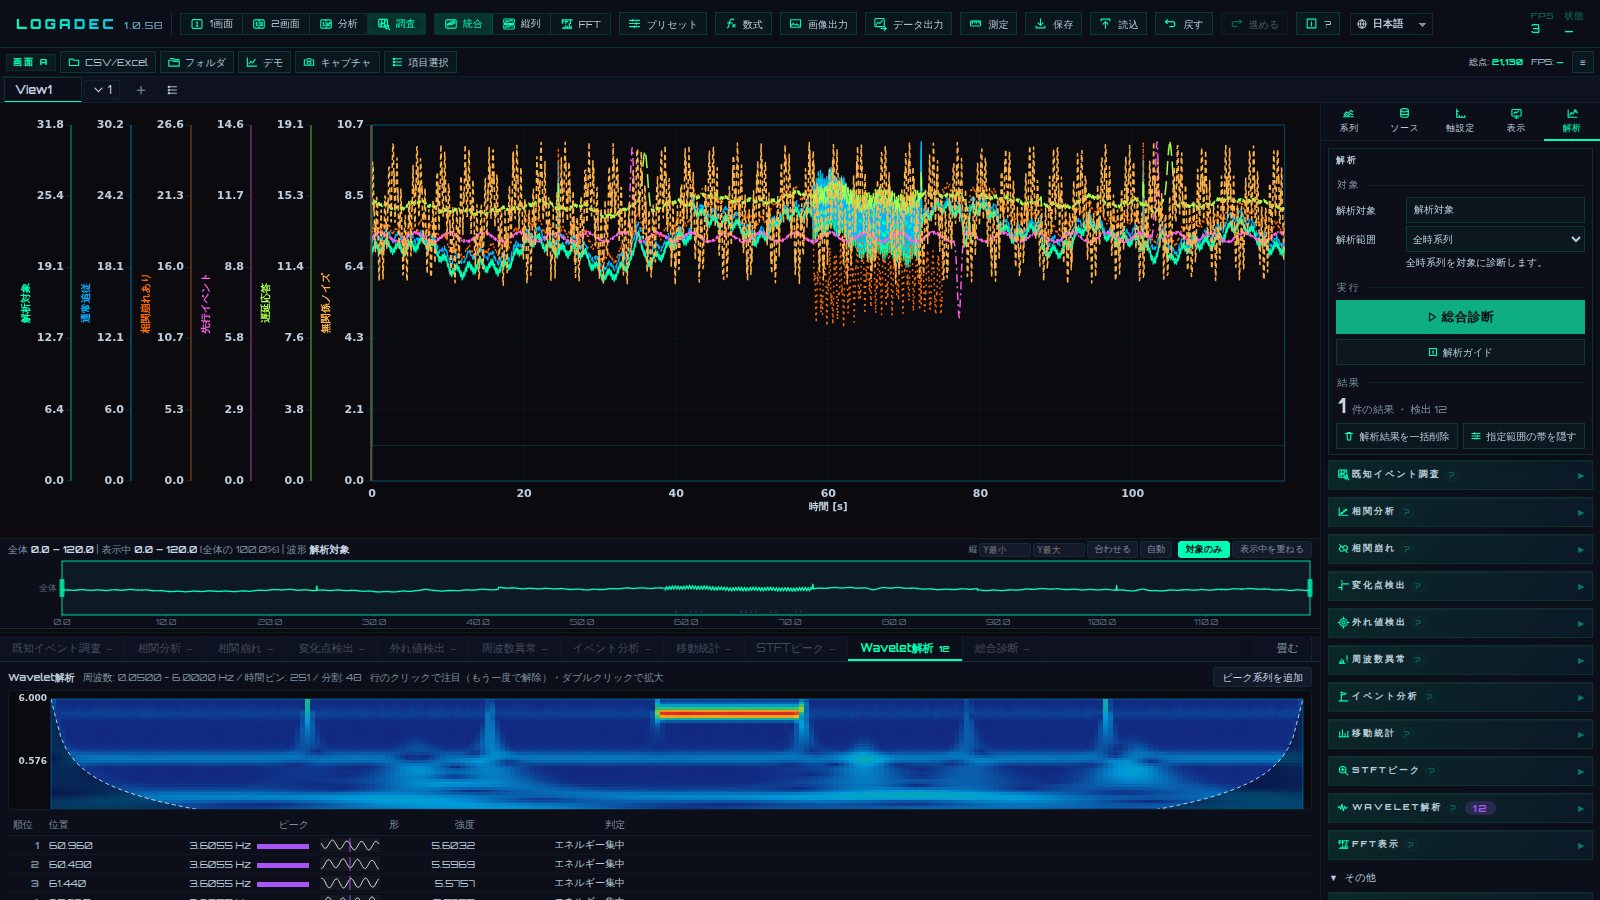This screenshot has width=1600, height=900.
Task: Expand the 相関分析 section
Action: click(x=1460, y=511)
